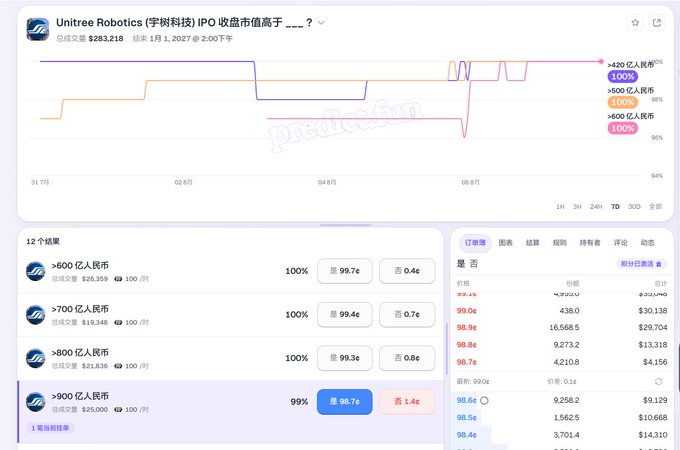Click the points icon in >700 亿人民币 row

click(118, 323)
